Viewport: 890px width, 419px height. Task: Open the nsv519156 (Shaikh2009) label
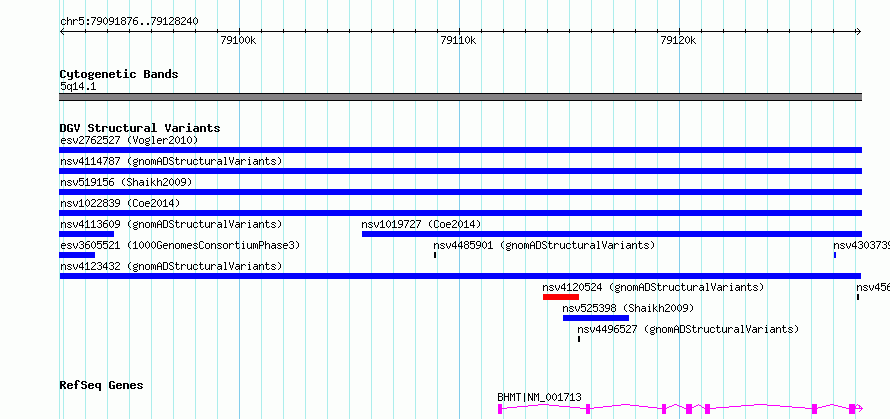126,182
